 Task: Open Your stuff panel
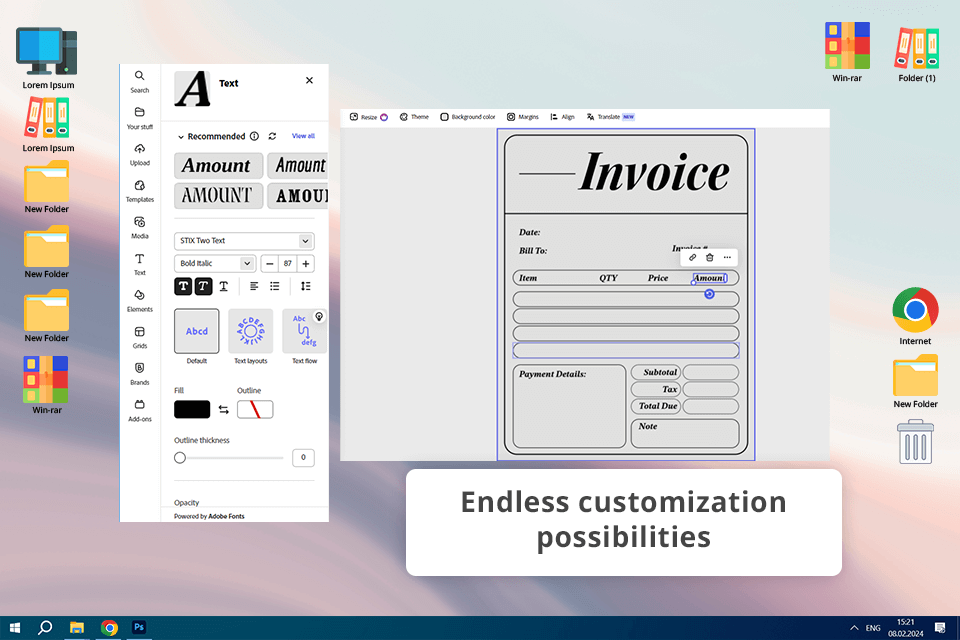click(140, 118)
